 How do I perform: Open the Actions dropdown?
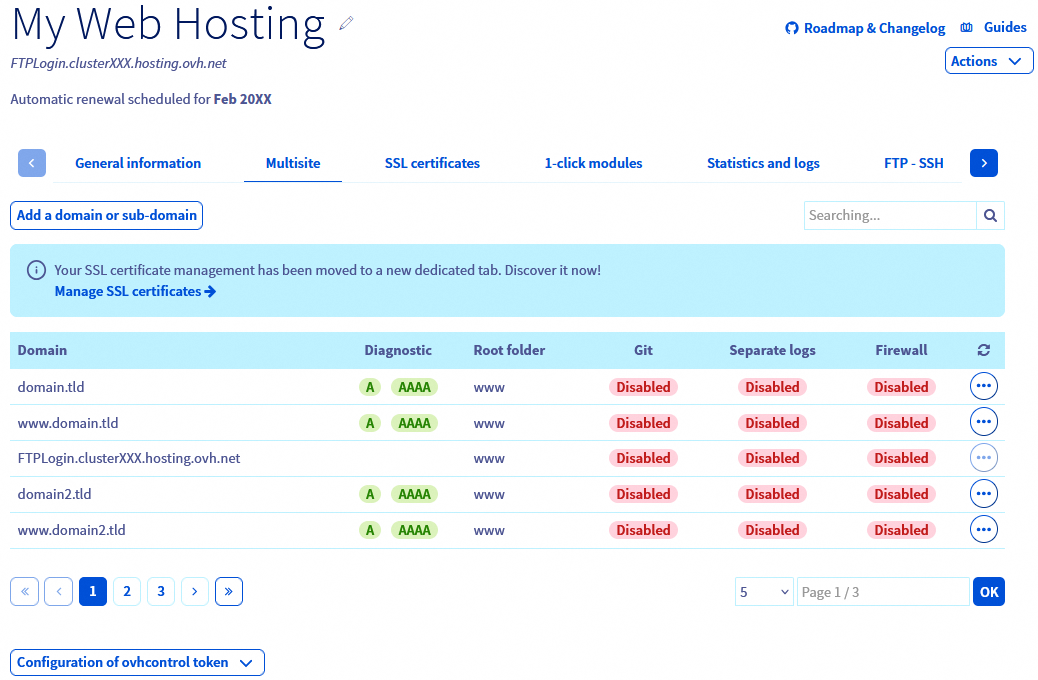click(x=988, y=60)
